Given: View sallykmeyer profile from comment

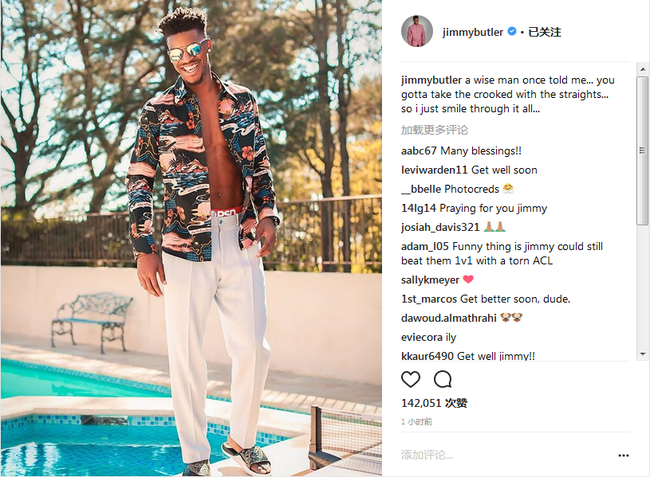Looking at the screenshot, I should (x=430, y=280).
